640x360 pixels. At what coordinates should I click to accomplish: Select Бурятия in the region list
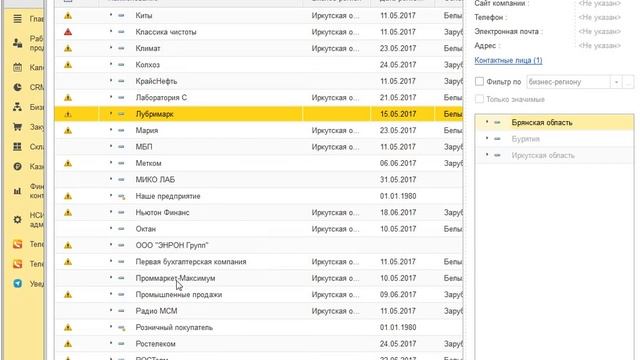(526, 139)
